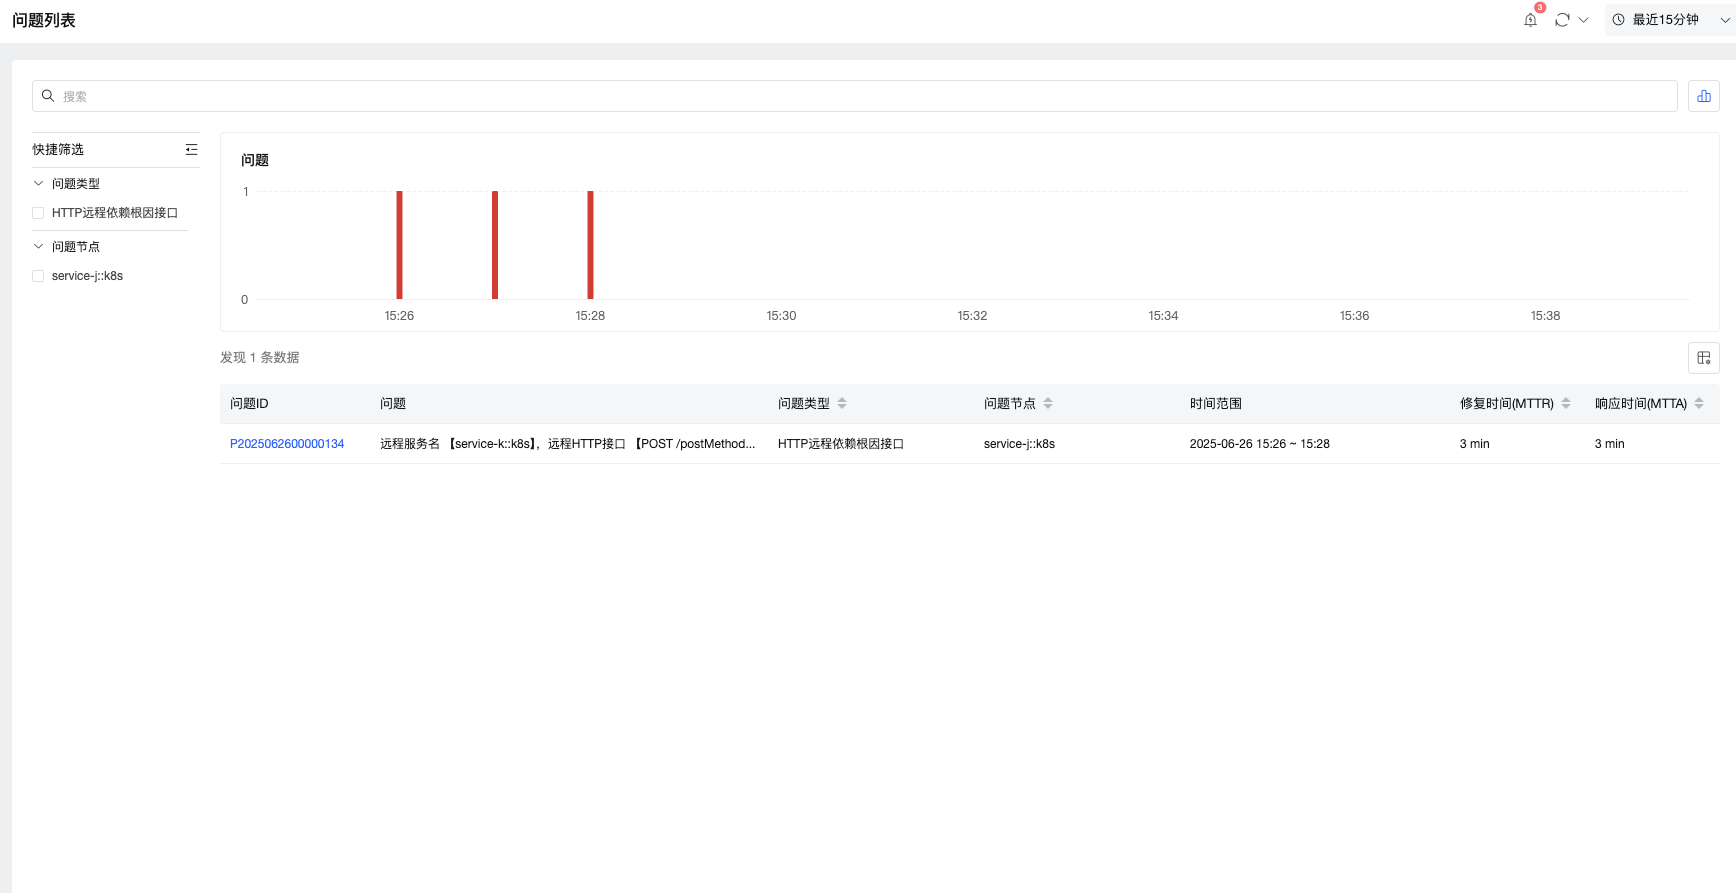The height and width of the screenshot is (893, 1736).
Task: Sort by 修复时间(MTTR) column arrows
Action: point(1566,403)
